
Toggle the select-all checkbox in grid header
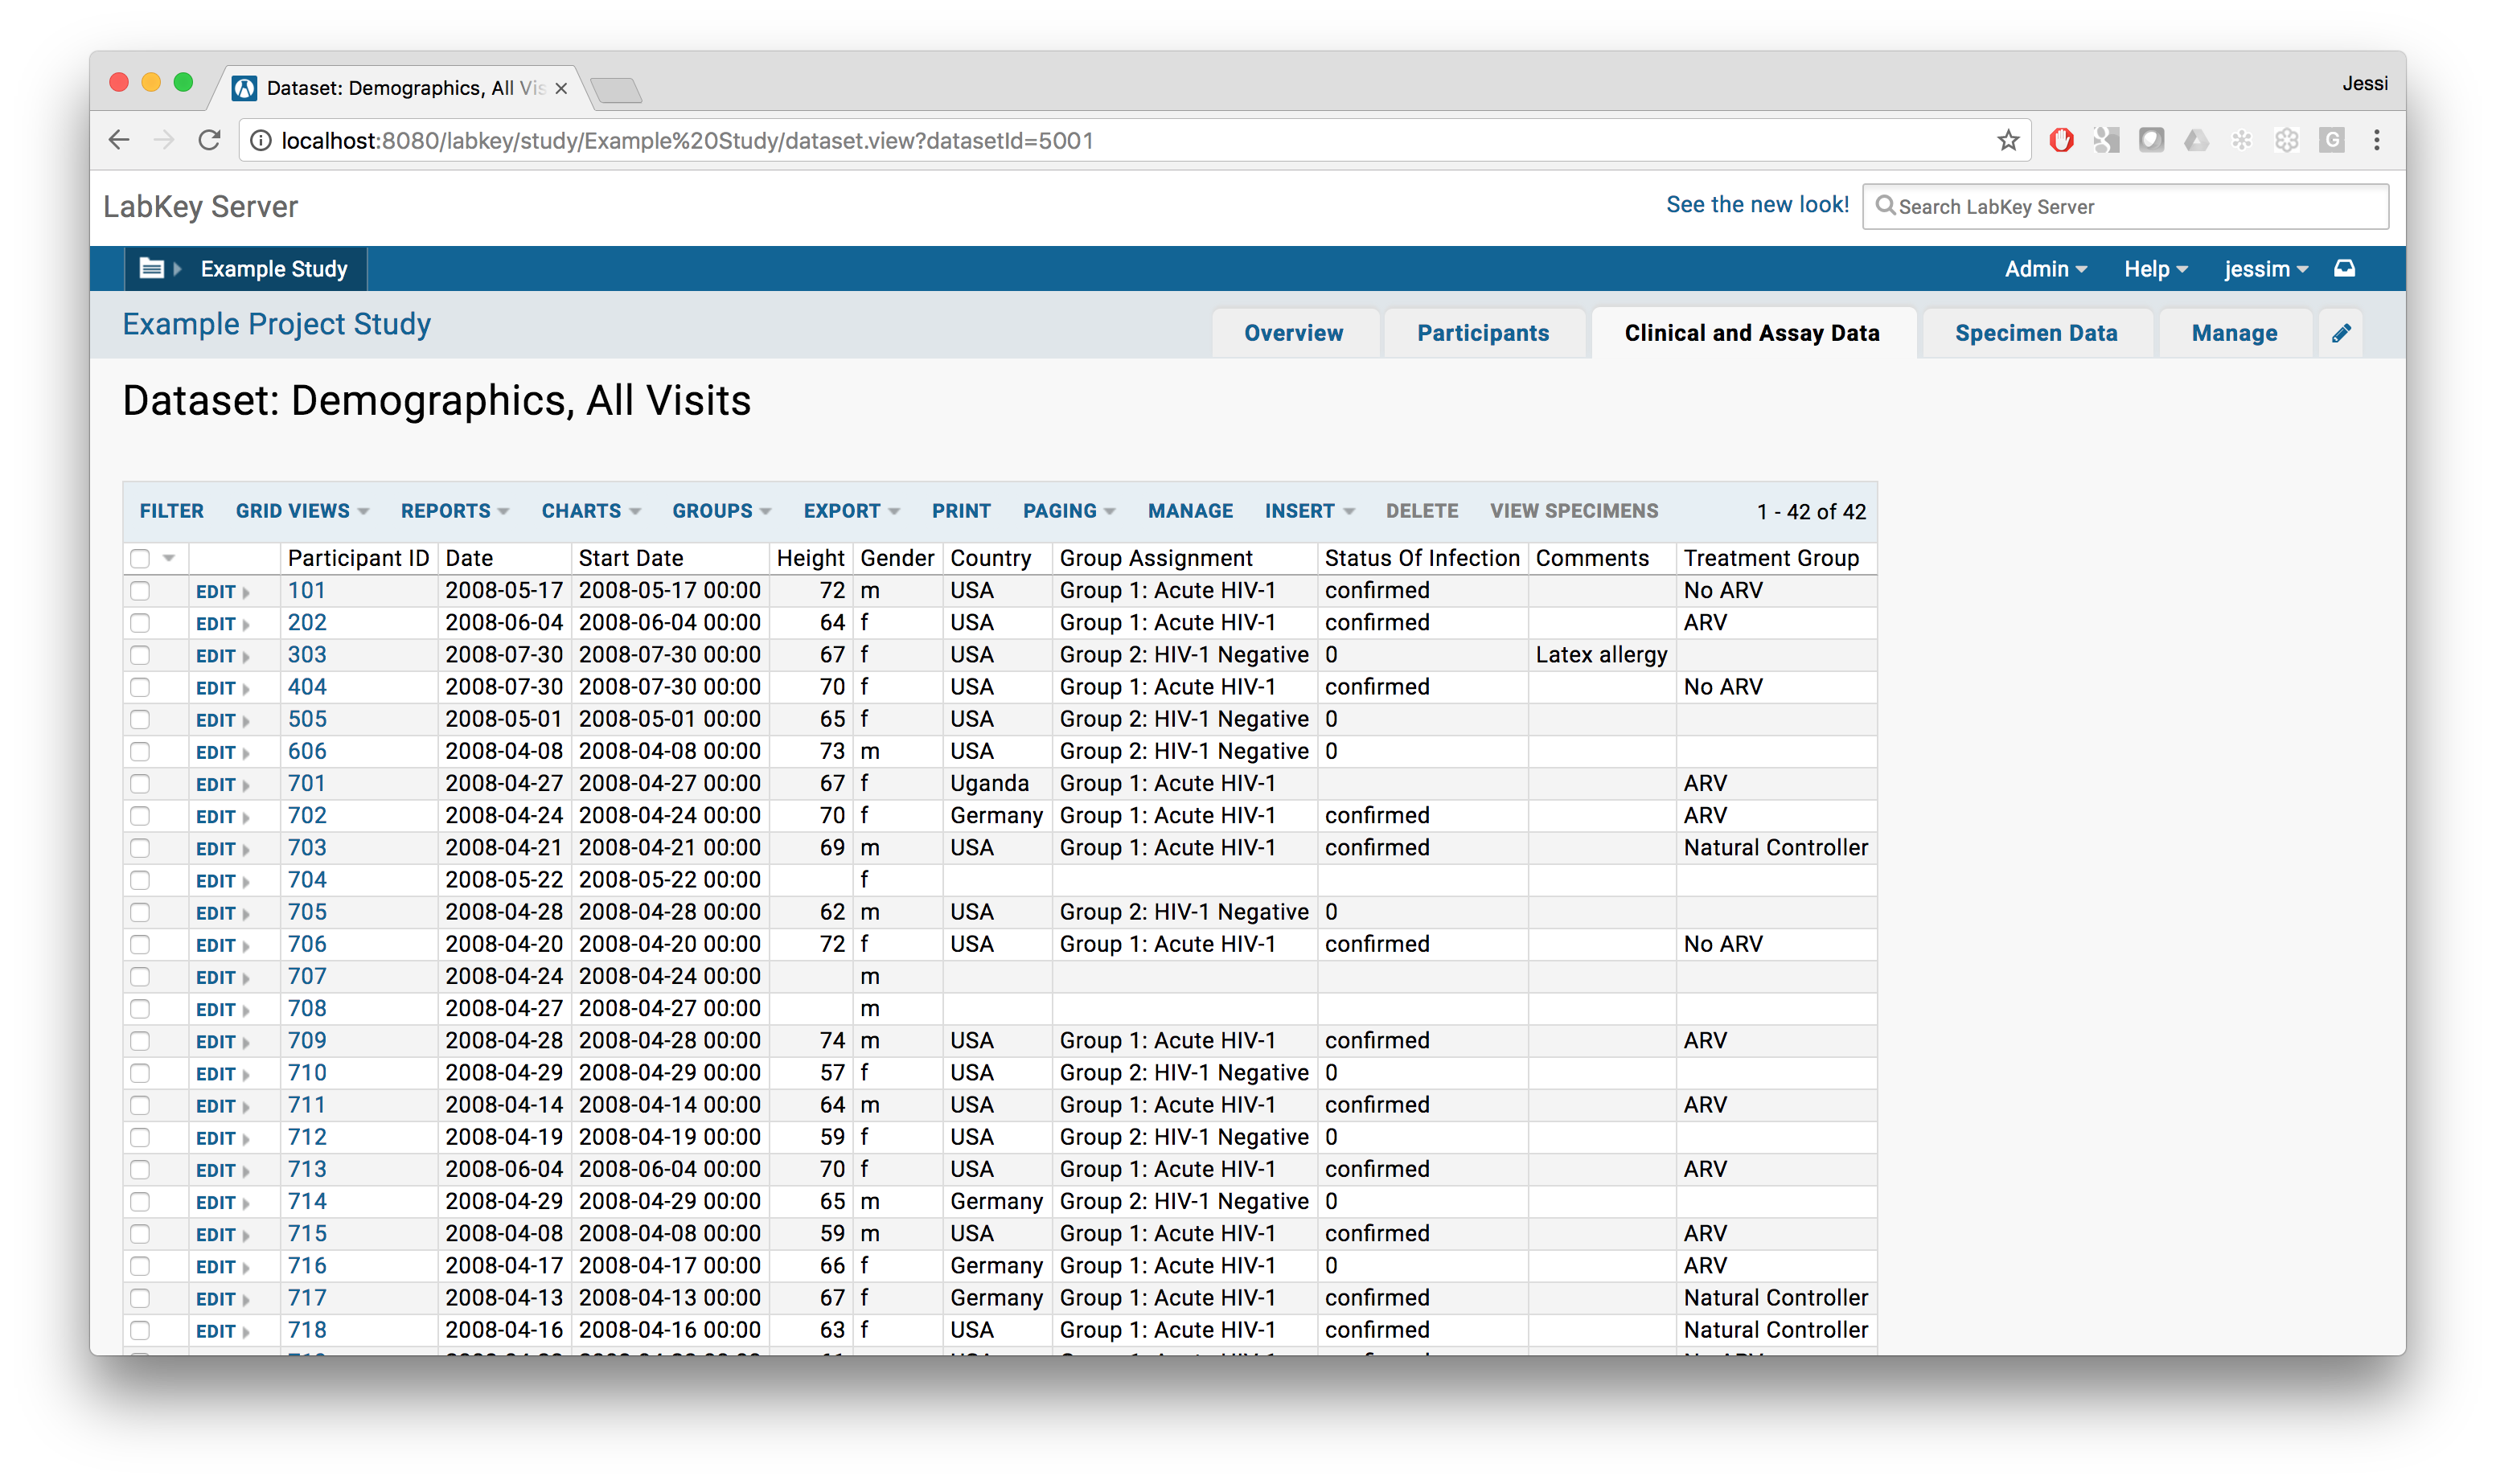tap(140, 558)
